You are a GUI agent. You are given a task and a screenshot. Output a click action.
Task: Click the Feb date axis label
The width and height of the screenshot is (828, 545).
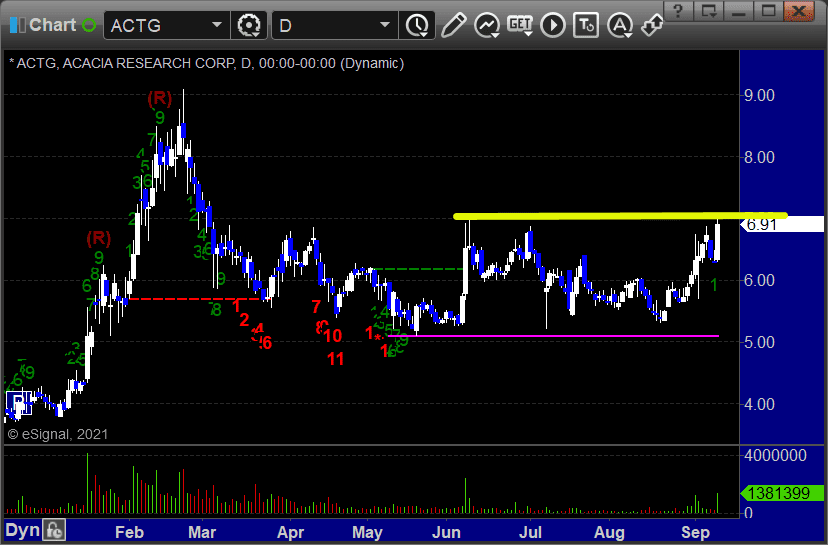tap(129, 532)
